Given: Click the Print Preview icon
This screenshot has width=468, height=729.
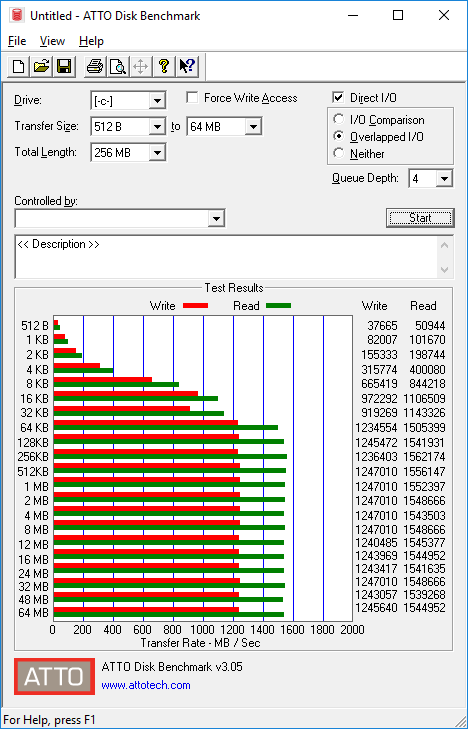Looking at the screenshot, I should 118,66.
